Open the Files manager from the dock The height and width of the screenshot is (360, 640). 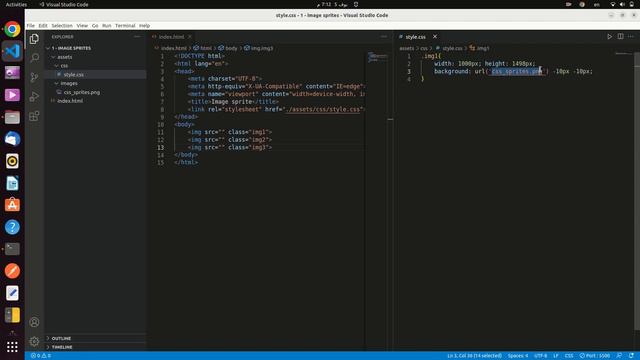(12, 117)
